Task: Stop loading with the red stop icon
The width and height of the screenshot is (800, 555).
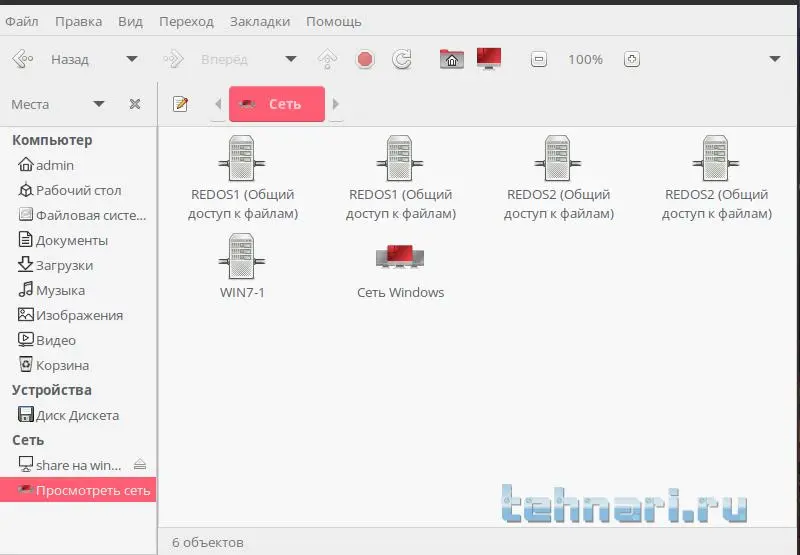Action: (x=364, y=59)
